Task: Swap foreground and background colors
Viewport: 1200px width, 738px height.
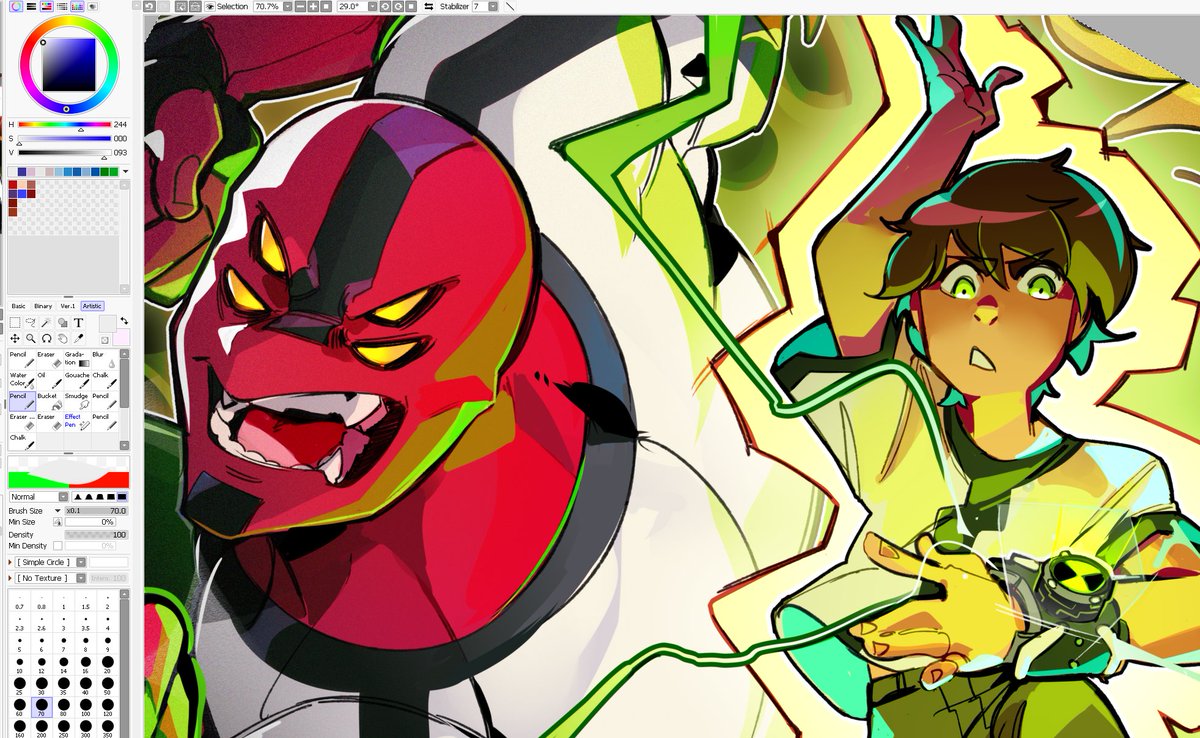Action: tap(124, 320)
